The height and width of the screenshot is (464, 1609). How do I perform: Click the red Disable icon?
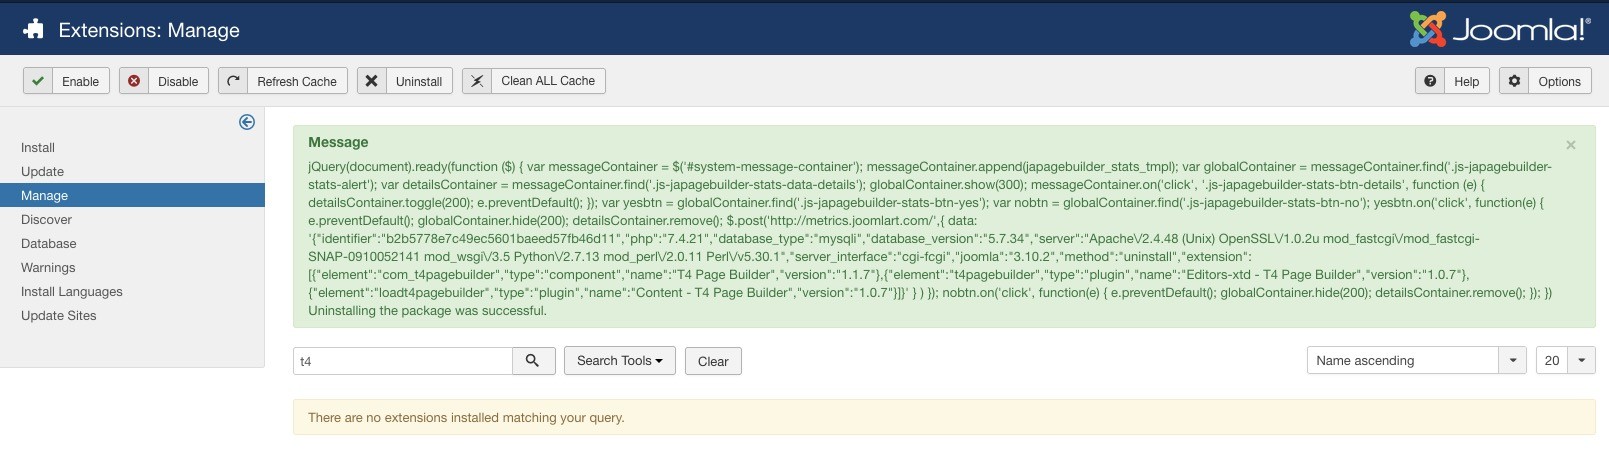134,81
